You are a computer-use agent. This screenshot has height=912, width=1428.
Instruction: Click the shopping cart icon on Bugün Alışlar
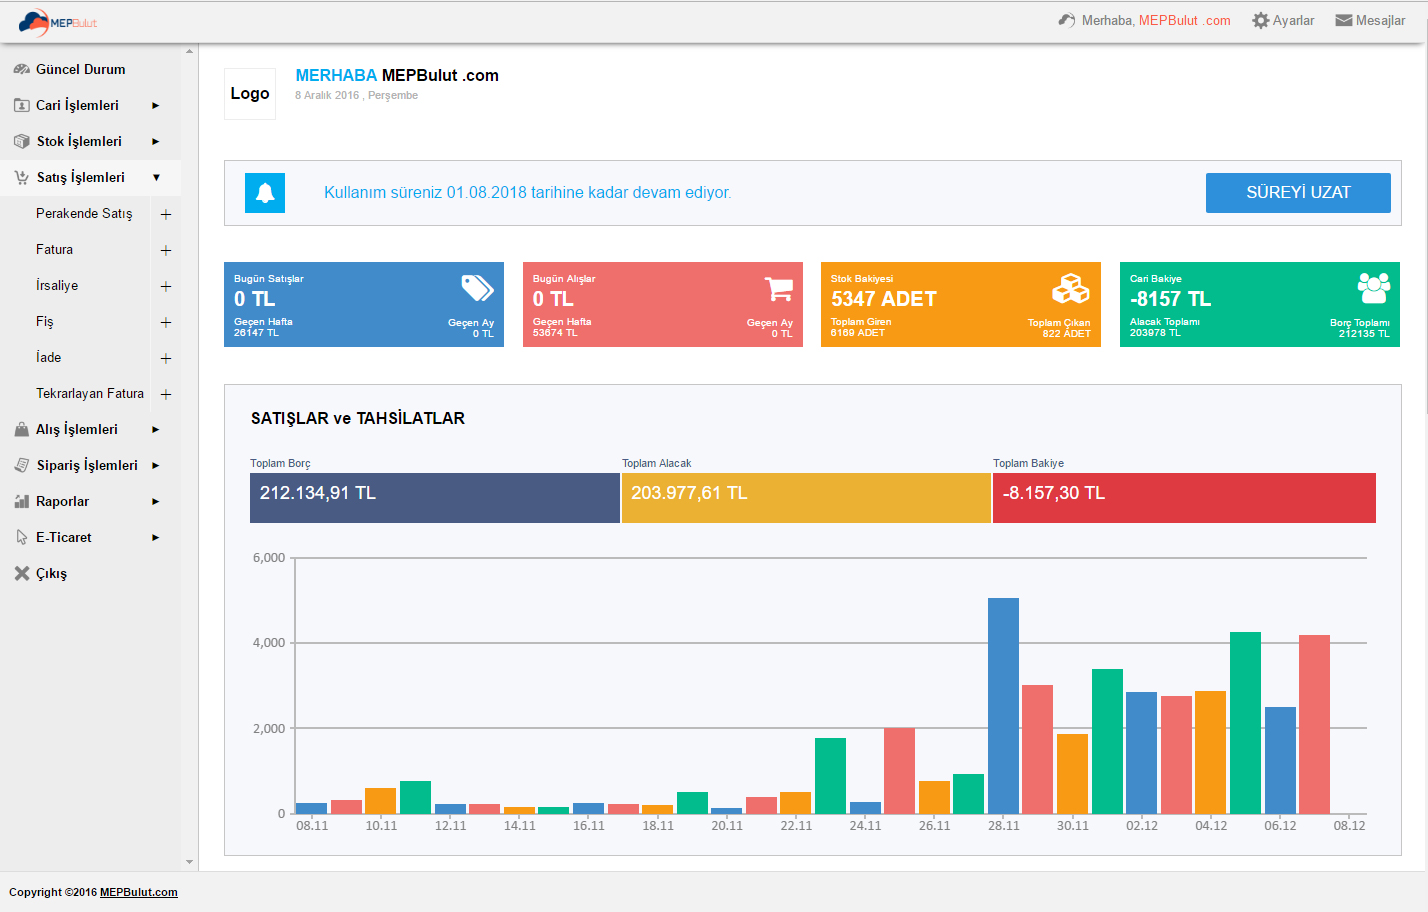coord(779,288)
